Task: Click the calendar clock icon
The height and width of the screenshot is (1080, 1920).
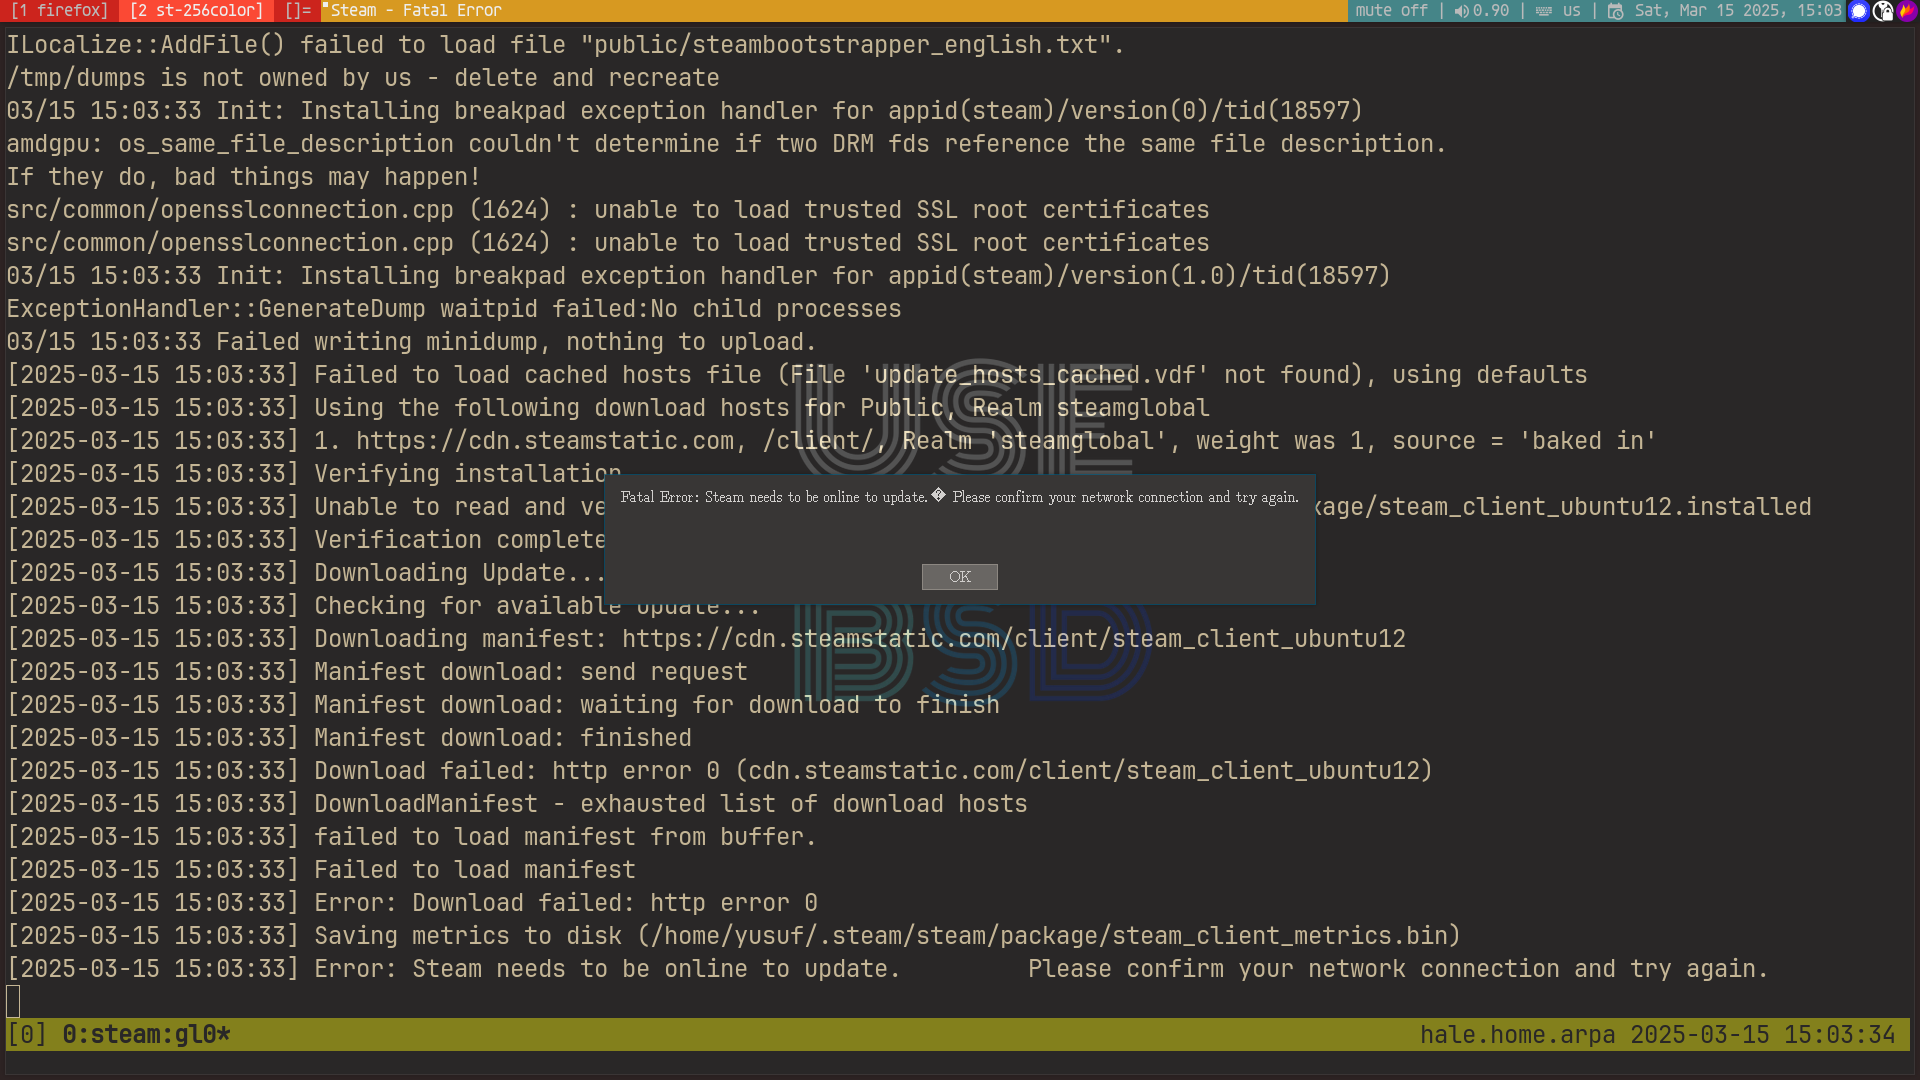Action: coord(1615,11)
